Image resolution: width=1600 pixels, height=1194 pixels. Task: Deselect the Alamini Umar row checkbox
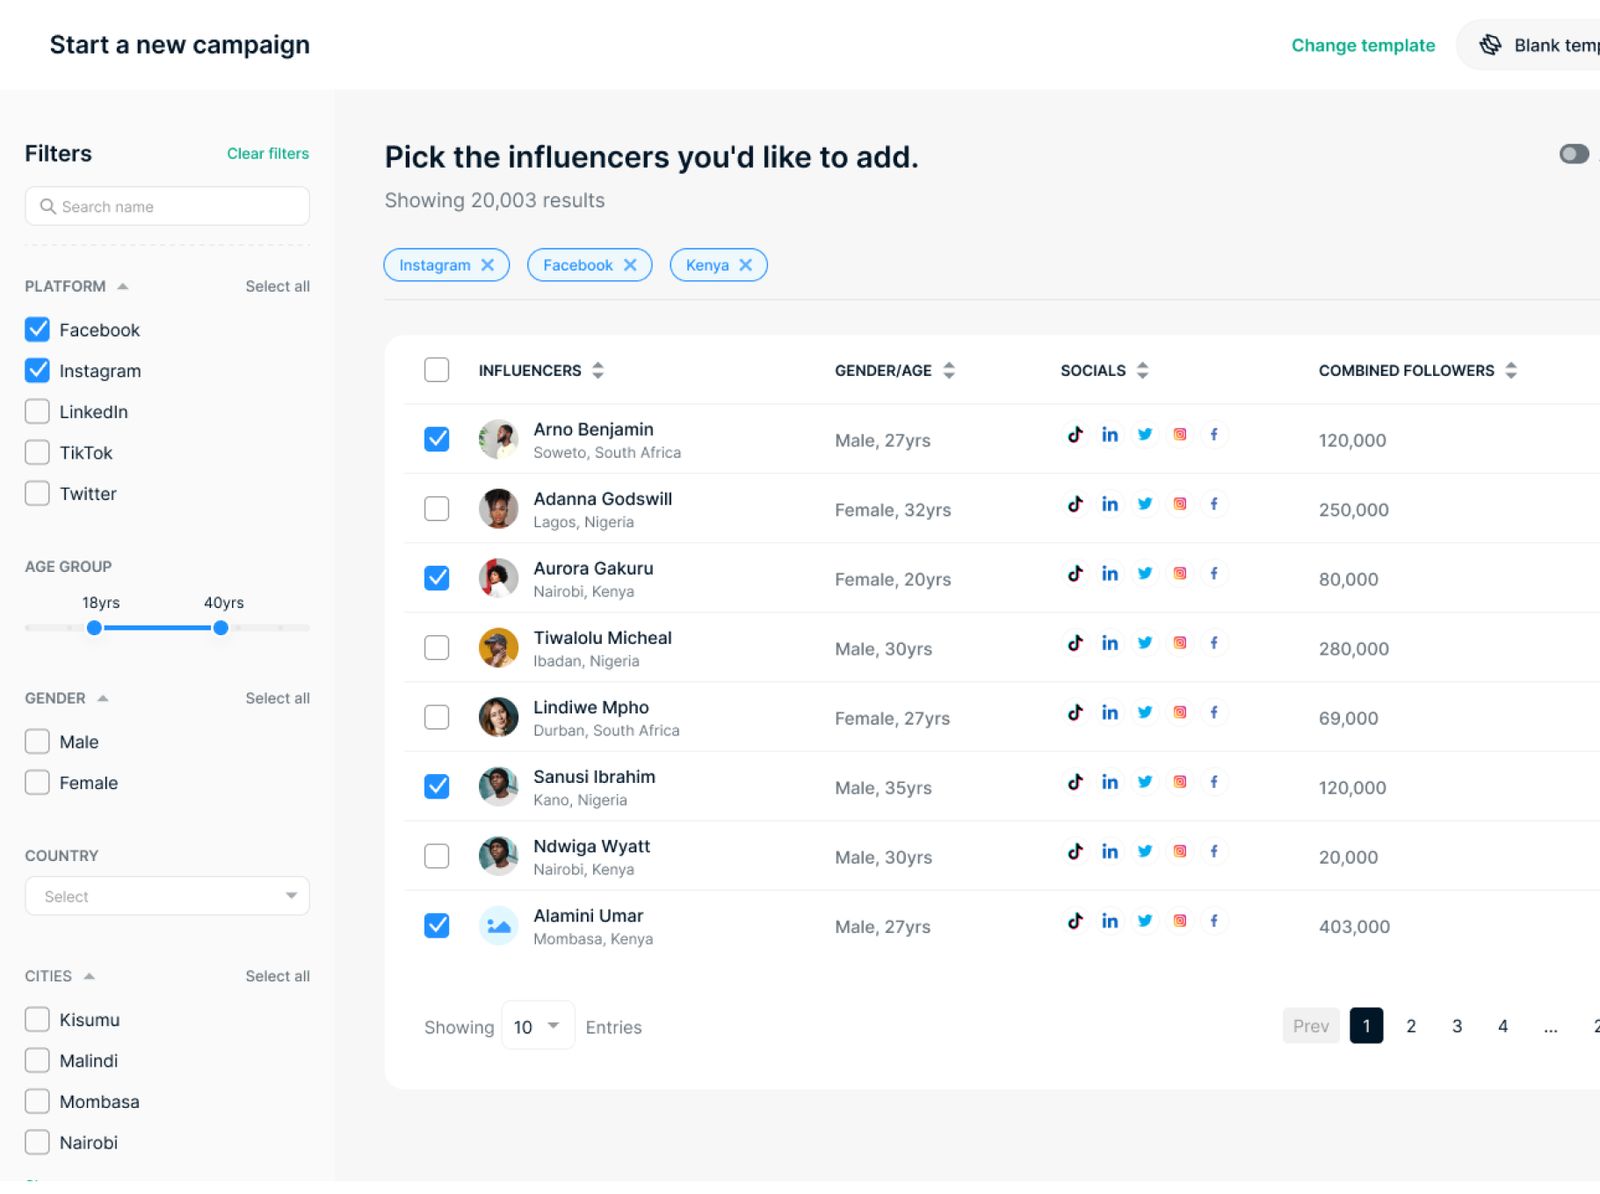(436, 926)
